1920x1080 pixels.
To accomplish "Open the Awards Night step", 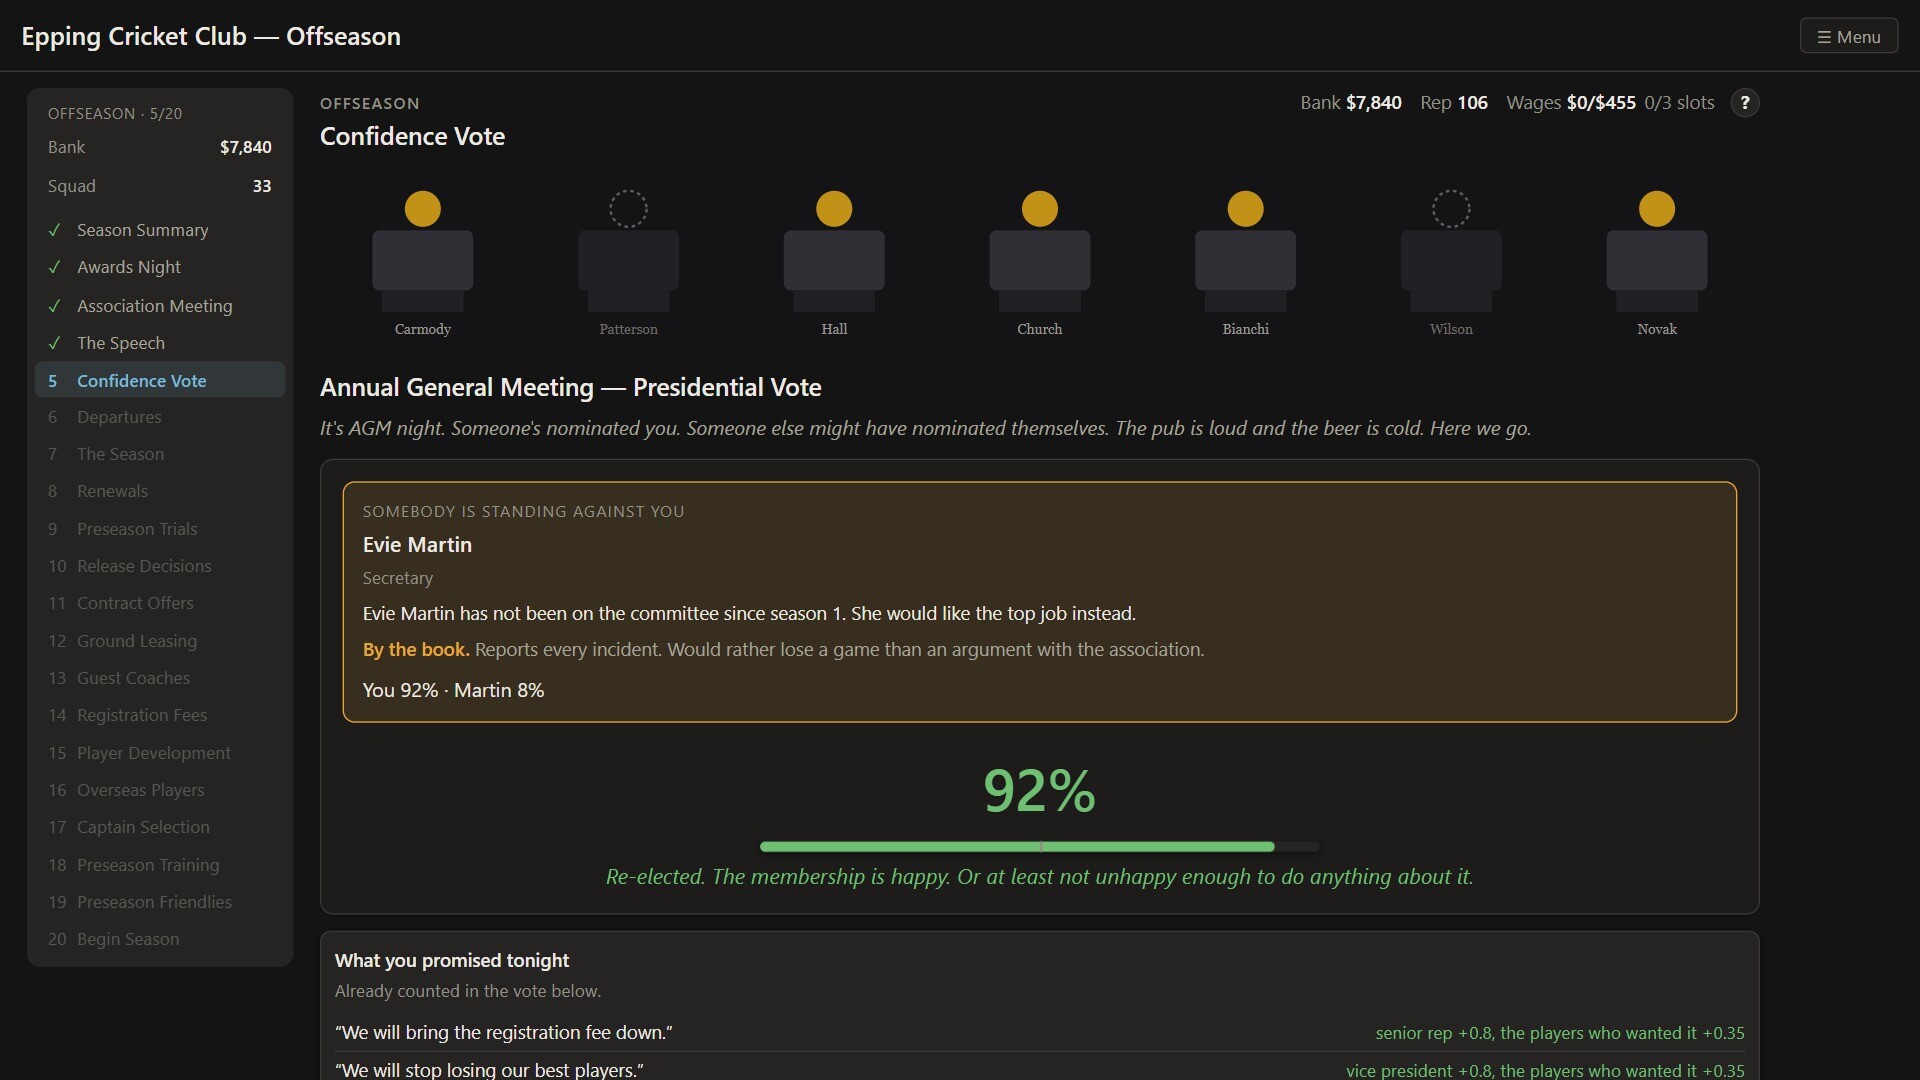I will [160, 267].
